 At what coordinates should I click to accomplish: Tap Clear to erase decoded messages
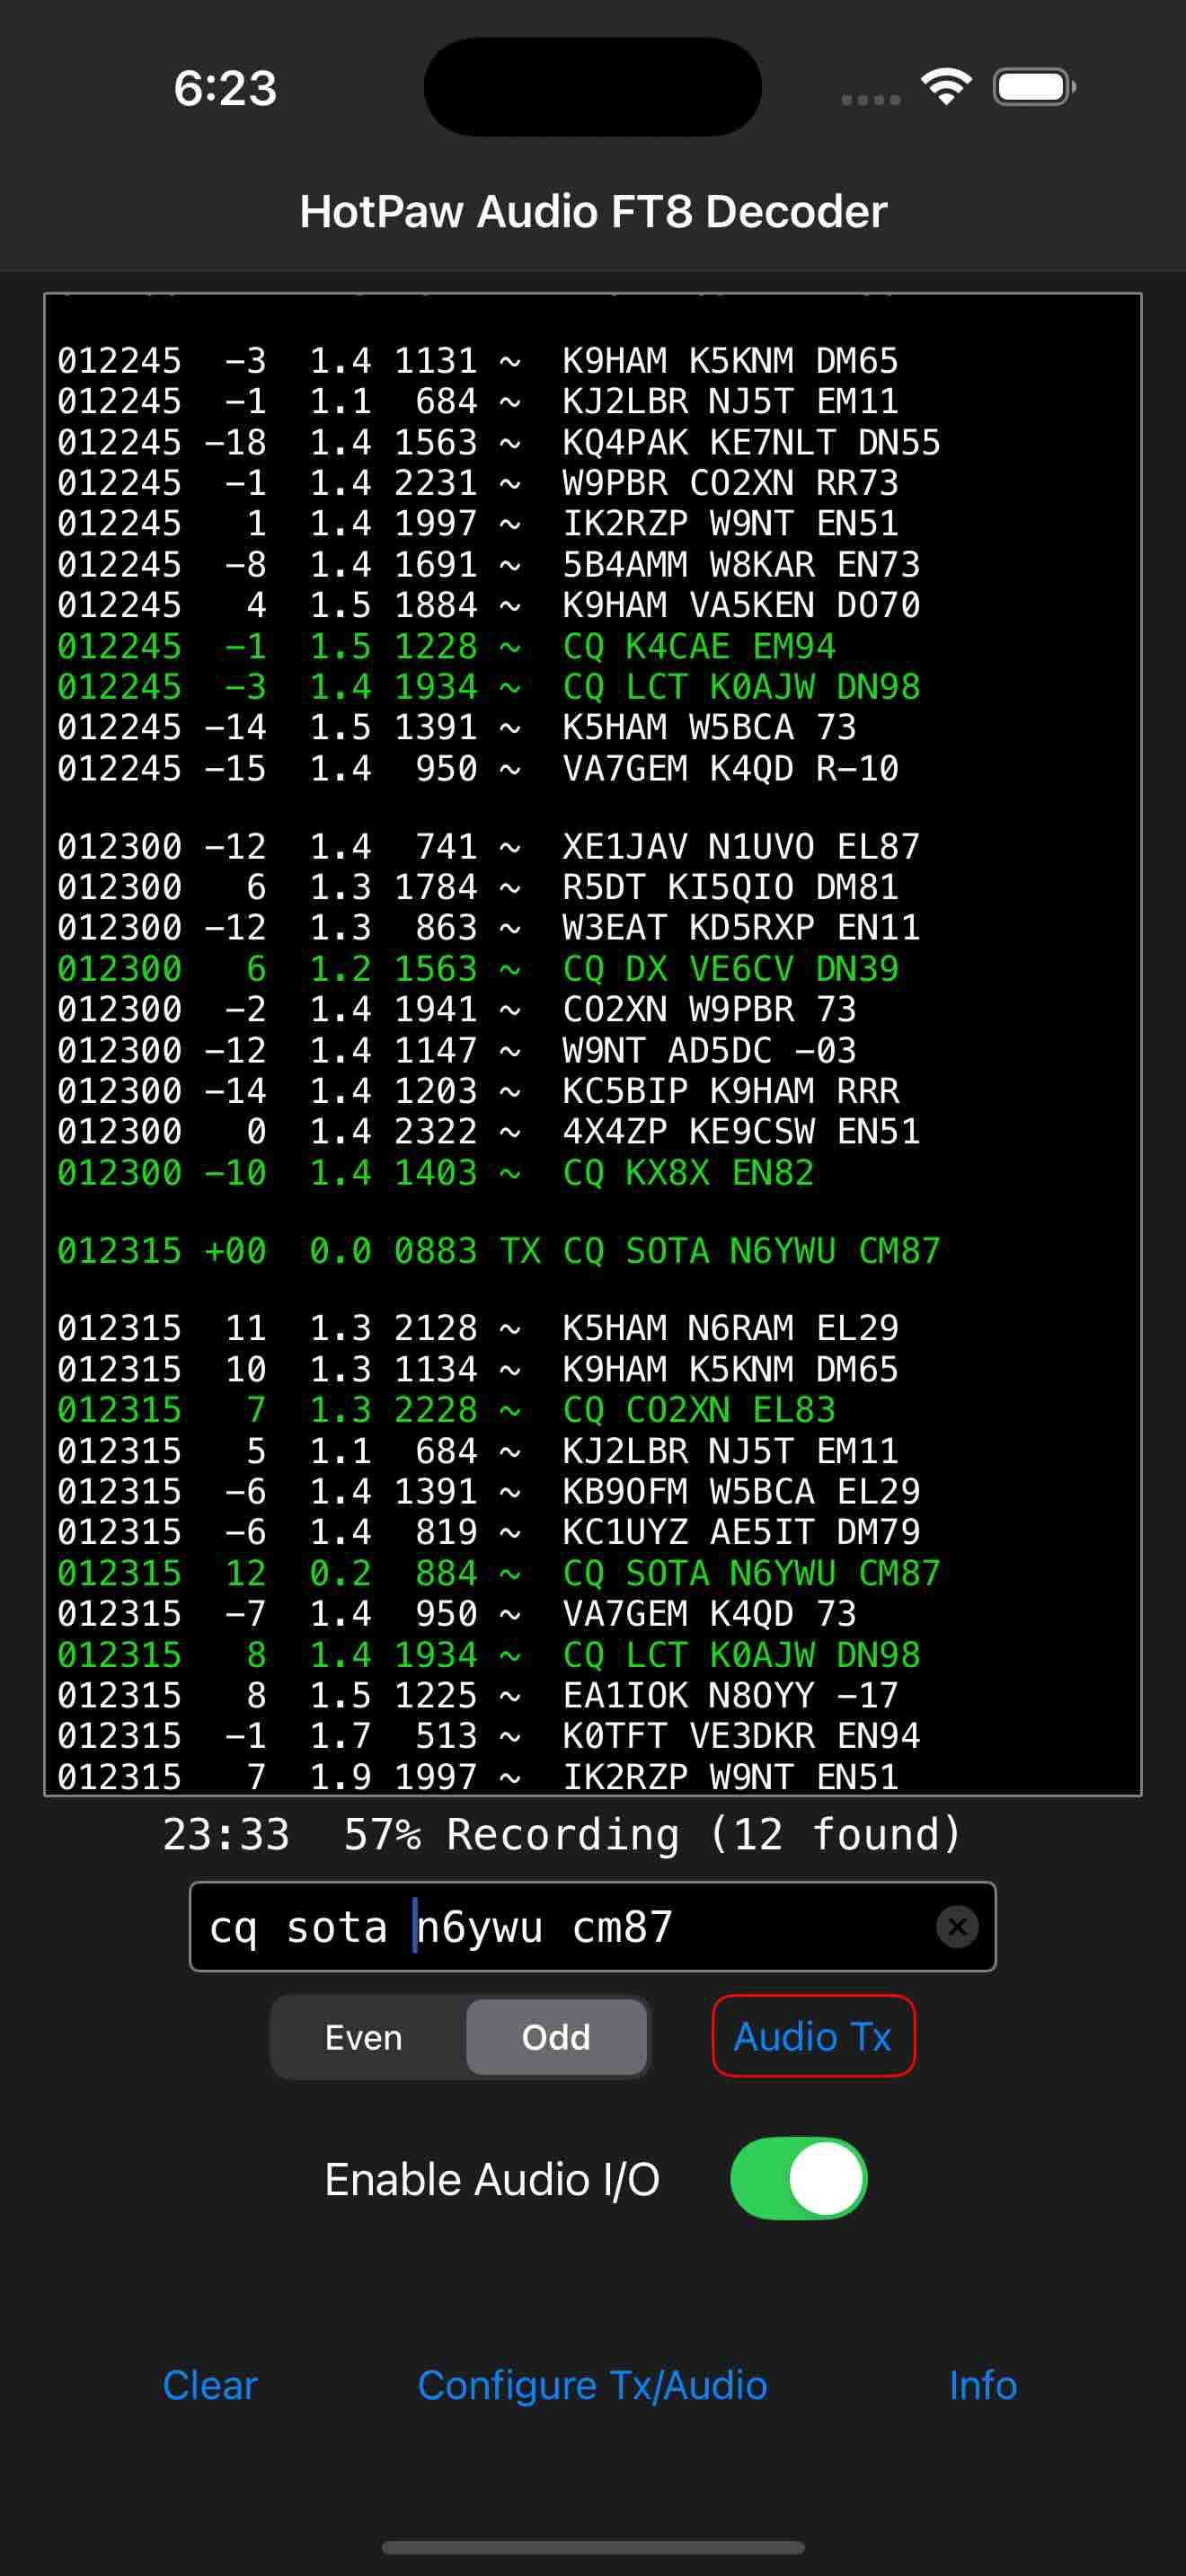coord(210,2385)
